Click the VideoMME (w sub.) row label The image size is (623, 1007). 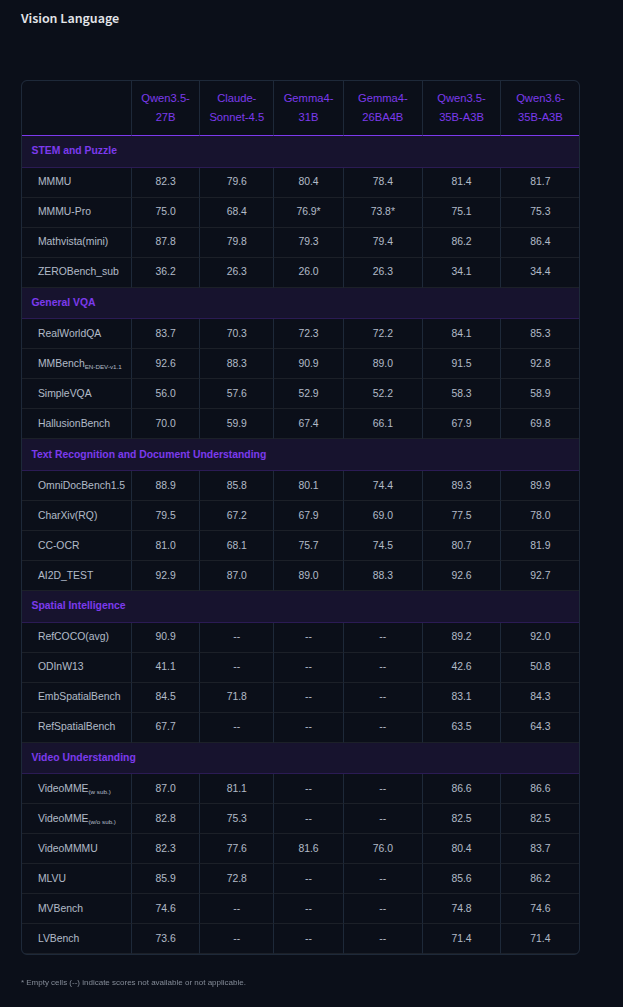point(75,789)
